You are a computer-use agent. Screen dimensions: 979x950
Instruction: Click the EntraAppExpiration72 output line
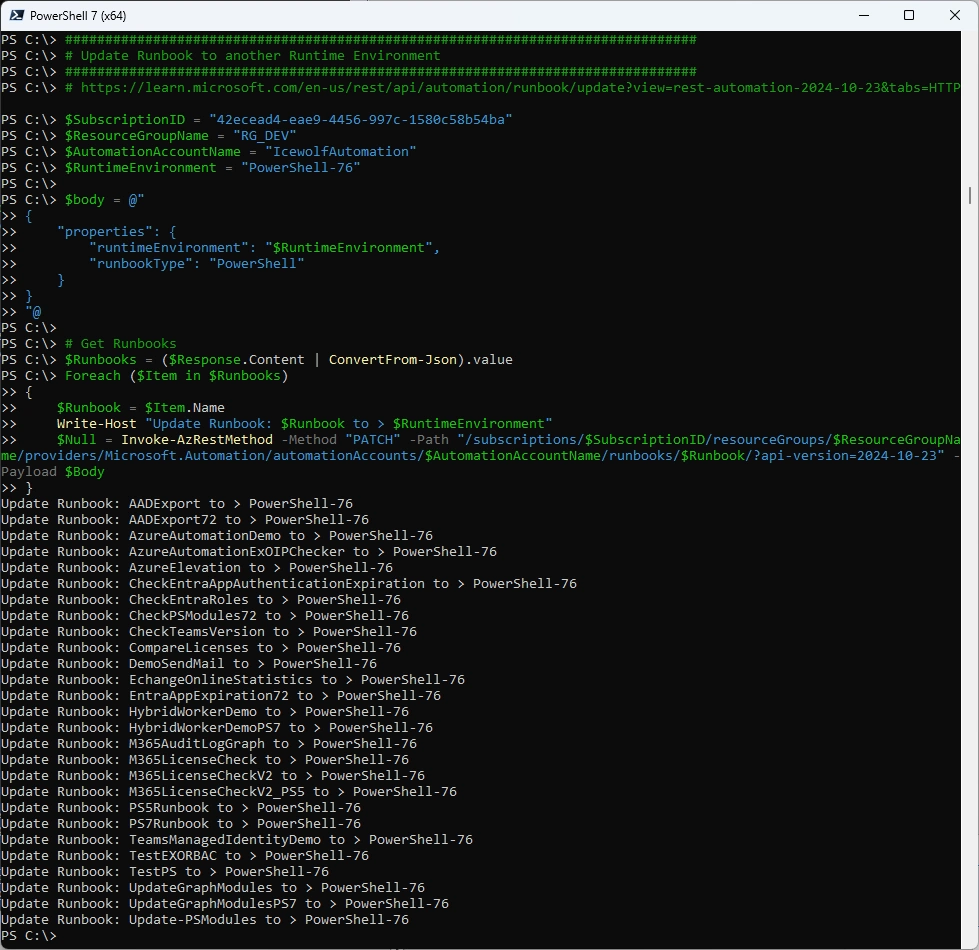221,696
